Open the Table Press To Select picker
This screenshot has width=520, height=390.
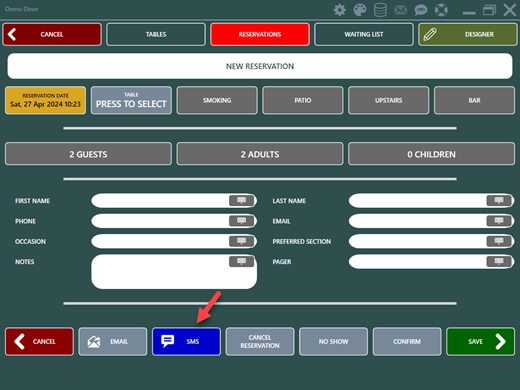[x=131, y=100]
